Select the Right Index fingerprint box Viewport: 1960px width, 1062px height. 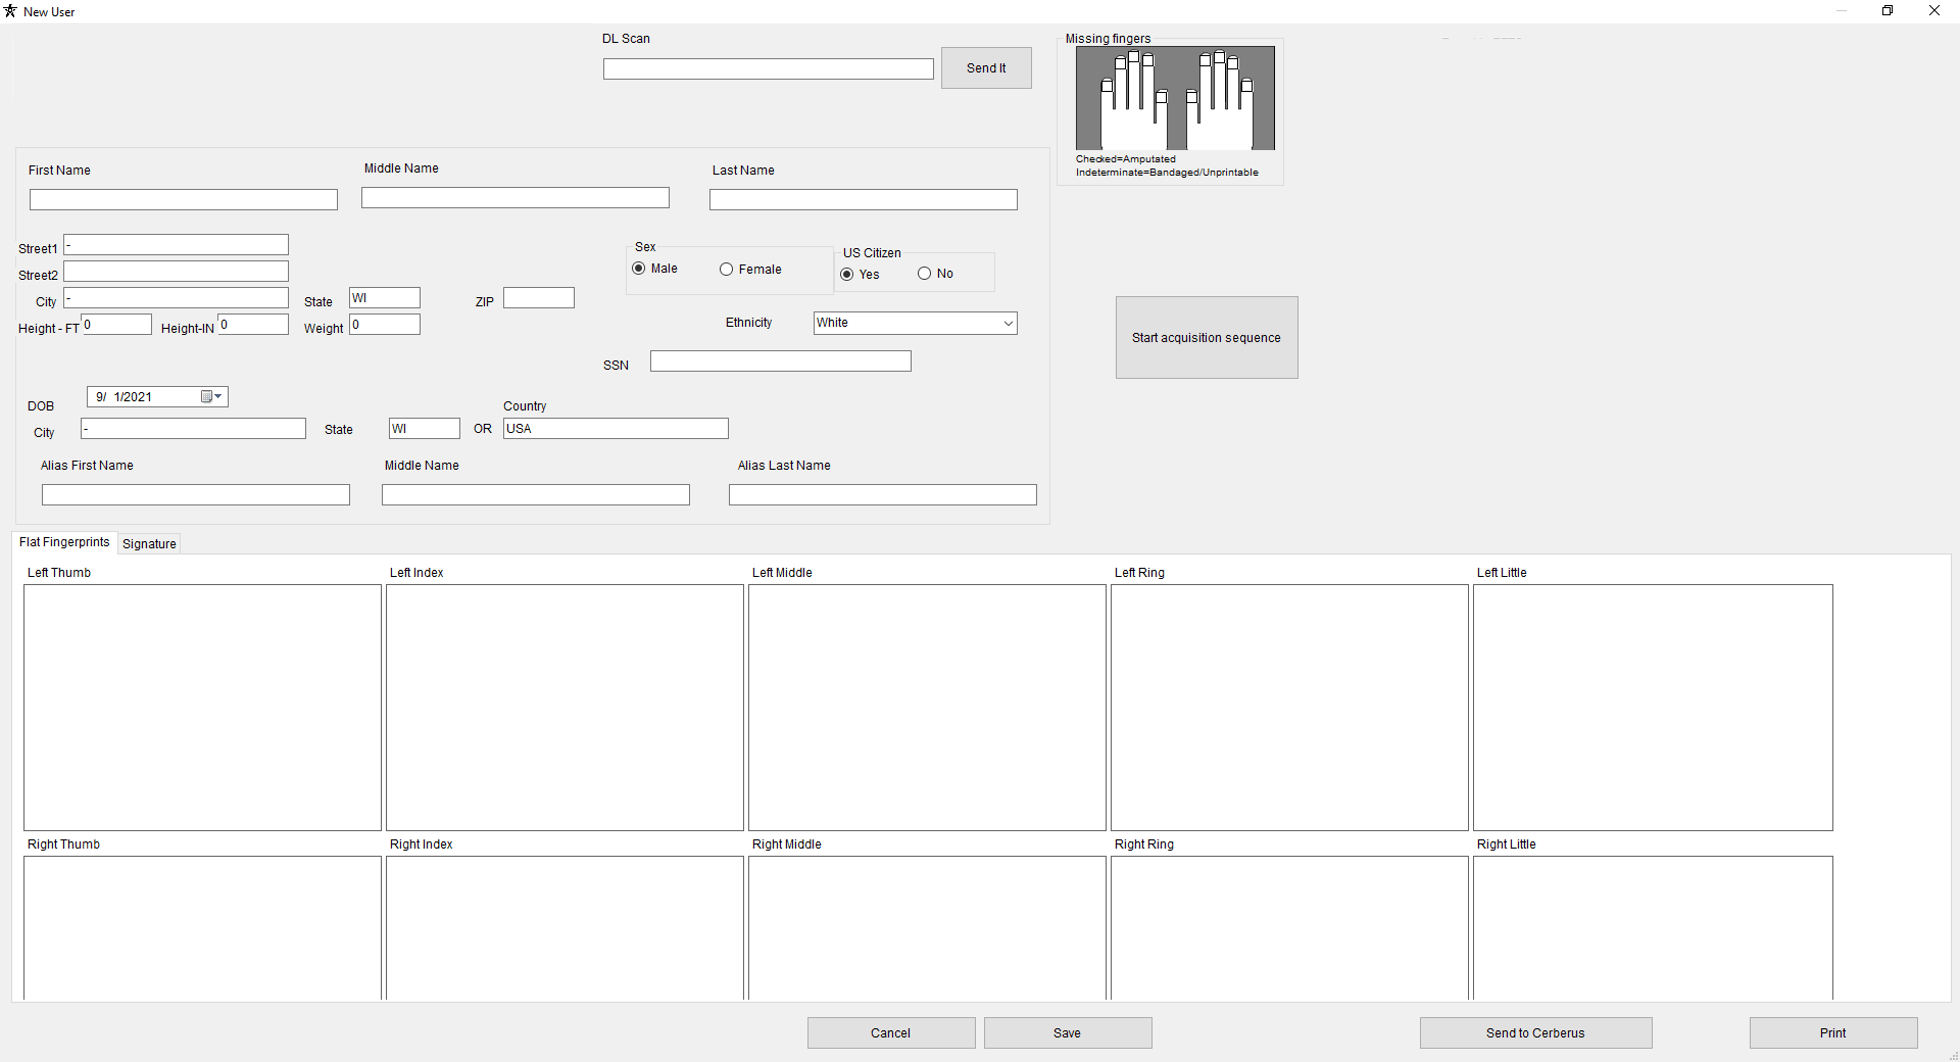tap(565, 928)
